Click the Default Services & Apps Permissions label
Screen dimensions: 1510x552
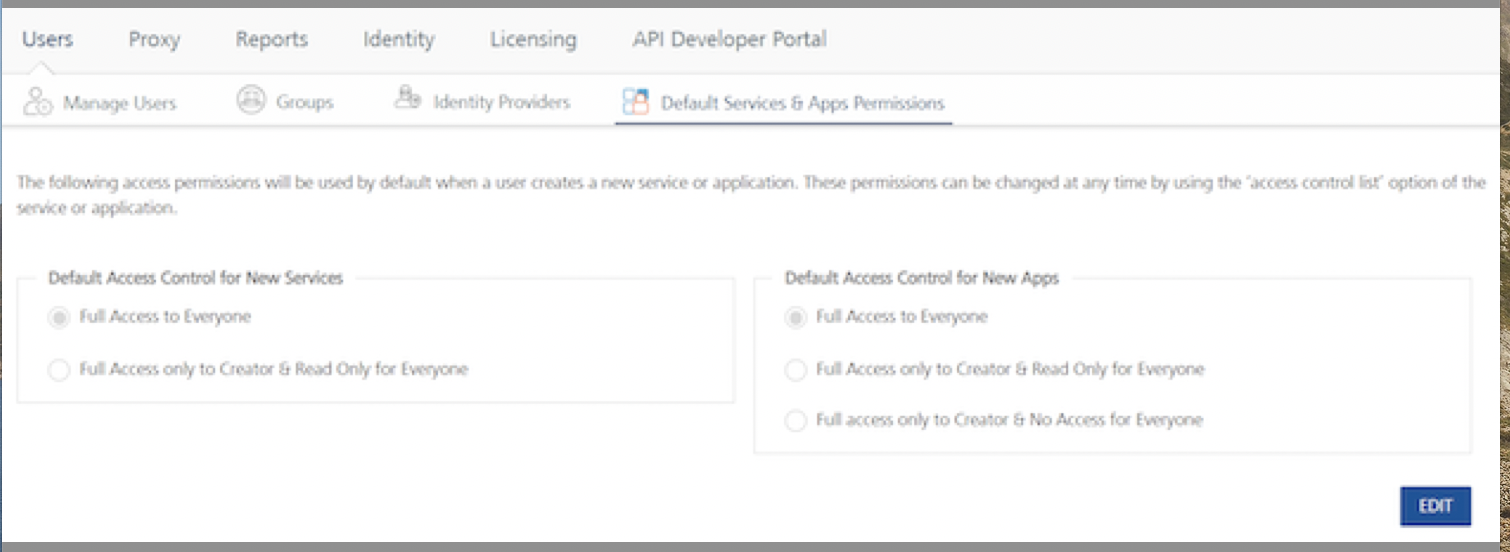[802, 103]
